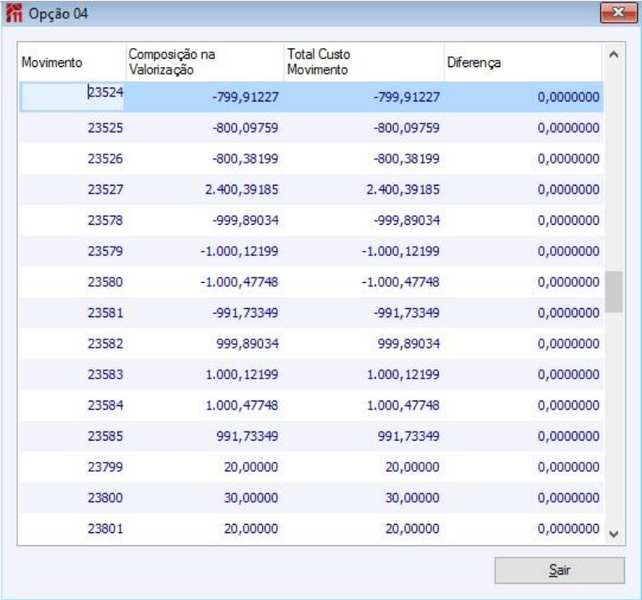
Task: Click Diferença 0,0000000 in row 23580
Action: tap(569, 282)
